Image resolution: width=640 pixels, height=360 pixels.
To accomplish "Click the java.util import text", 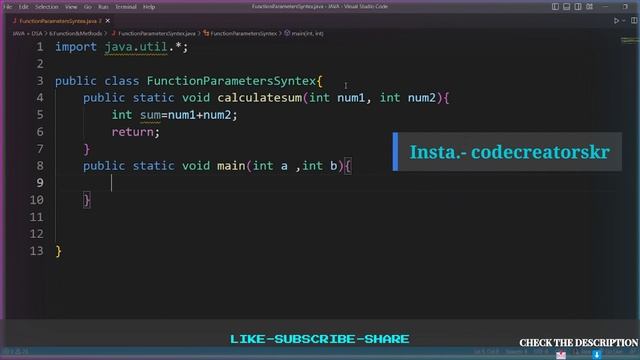I will (136, 47).
